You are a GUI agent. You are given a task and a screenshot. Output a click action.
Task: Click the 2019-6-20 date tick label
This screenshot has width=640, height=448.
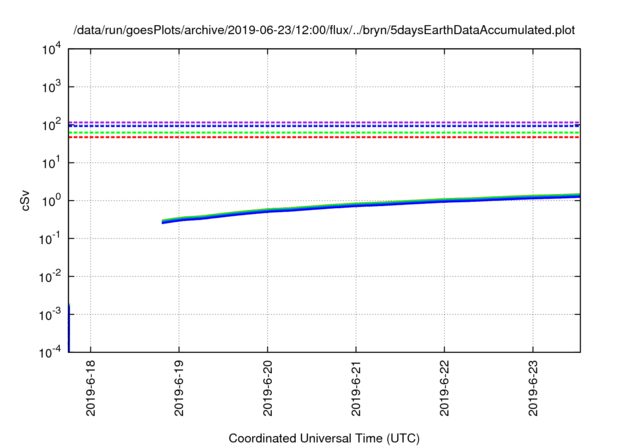pyautogui.click(x=267, y=388)
